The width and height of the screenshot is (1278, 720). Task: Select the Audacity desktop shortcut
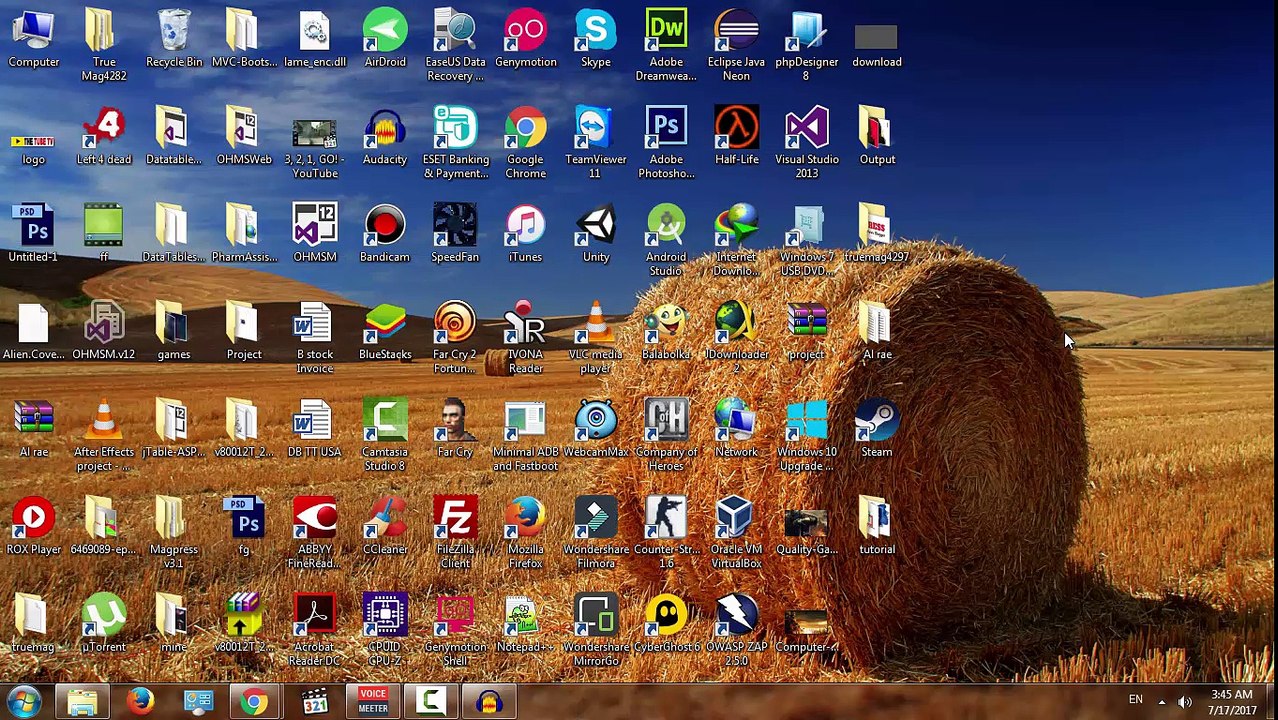(385, 137)
